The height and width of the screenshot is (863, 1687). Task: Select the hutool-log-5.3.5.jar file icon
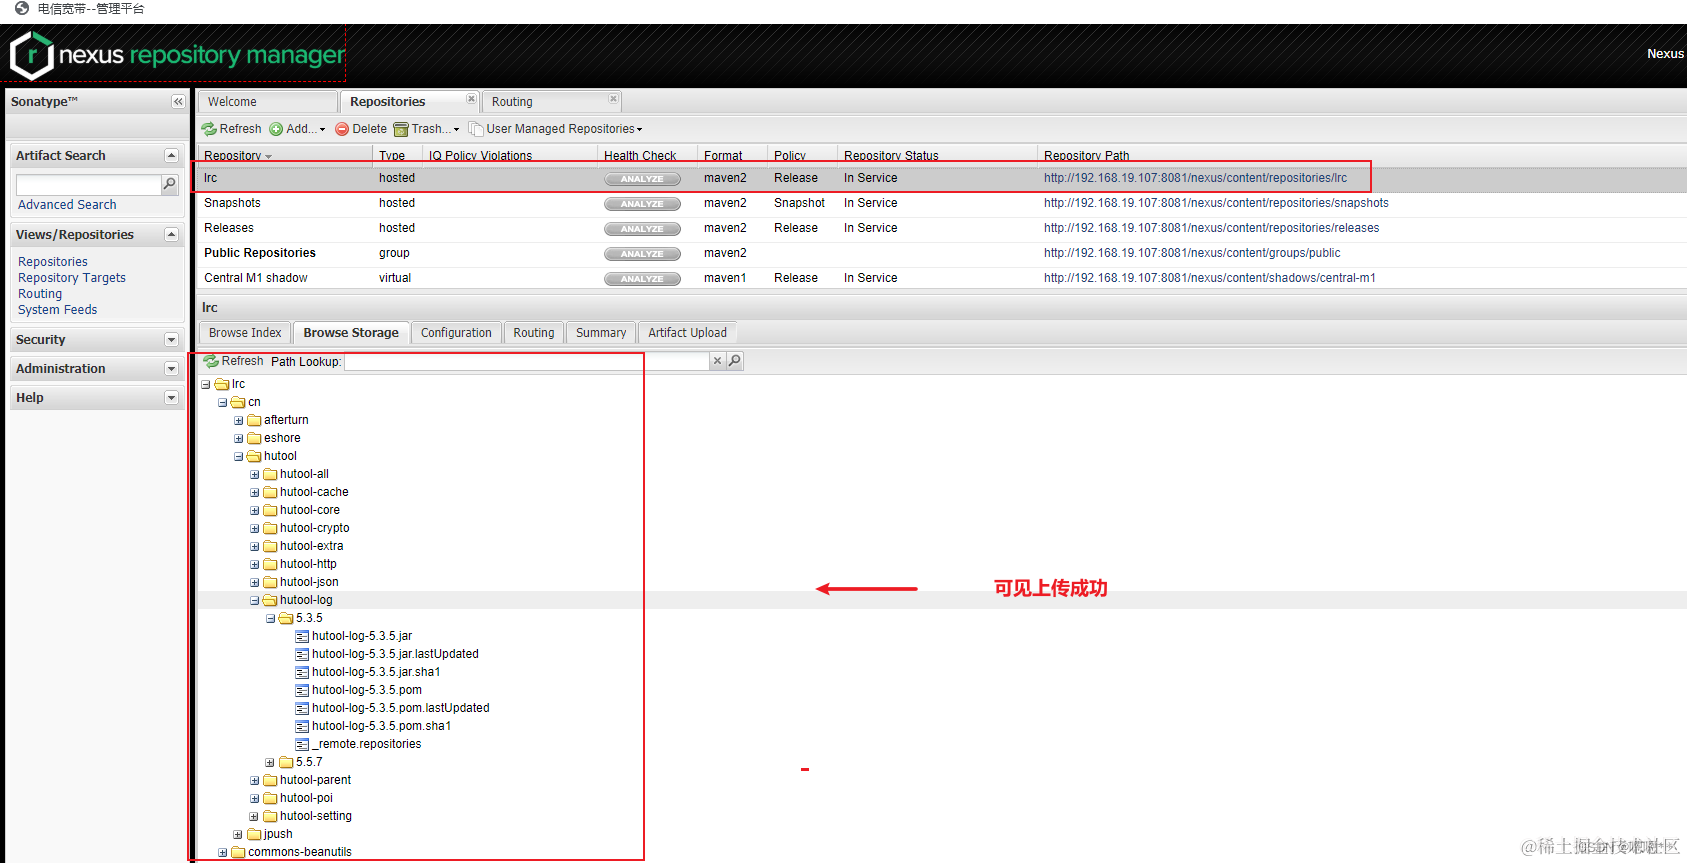[x=302, y=636]
